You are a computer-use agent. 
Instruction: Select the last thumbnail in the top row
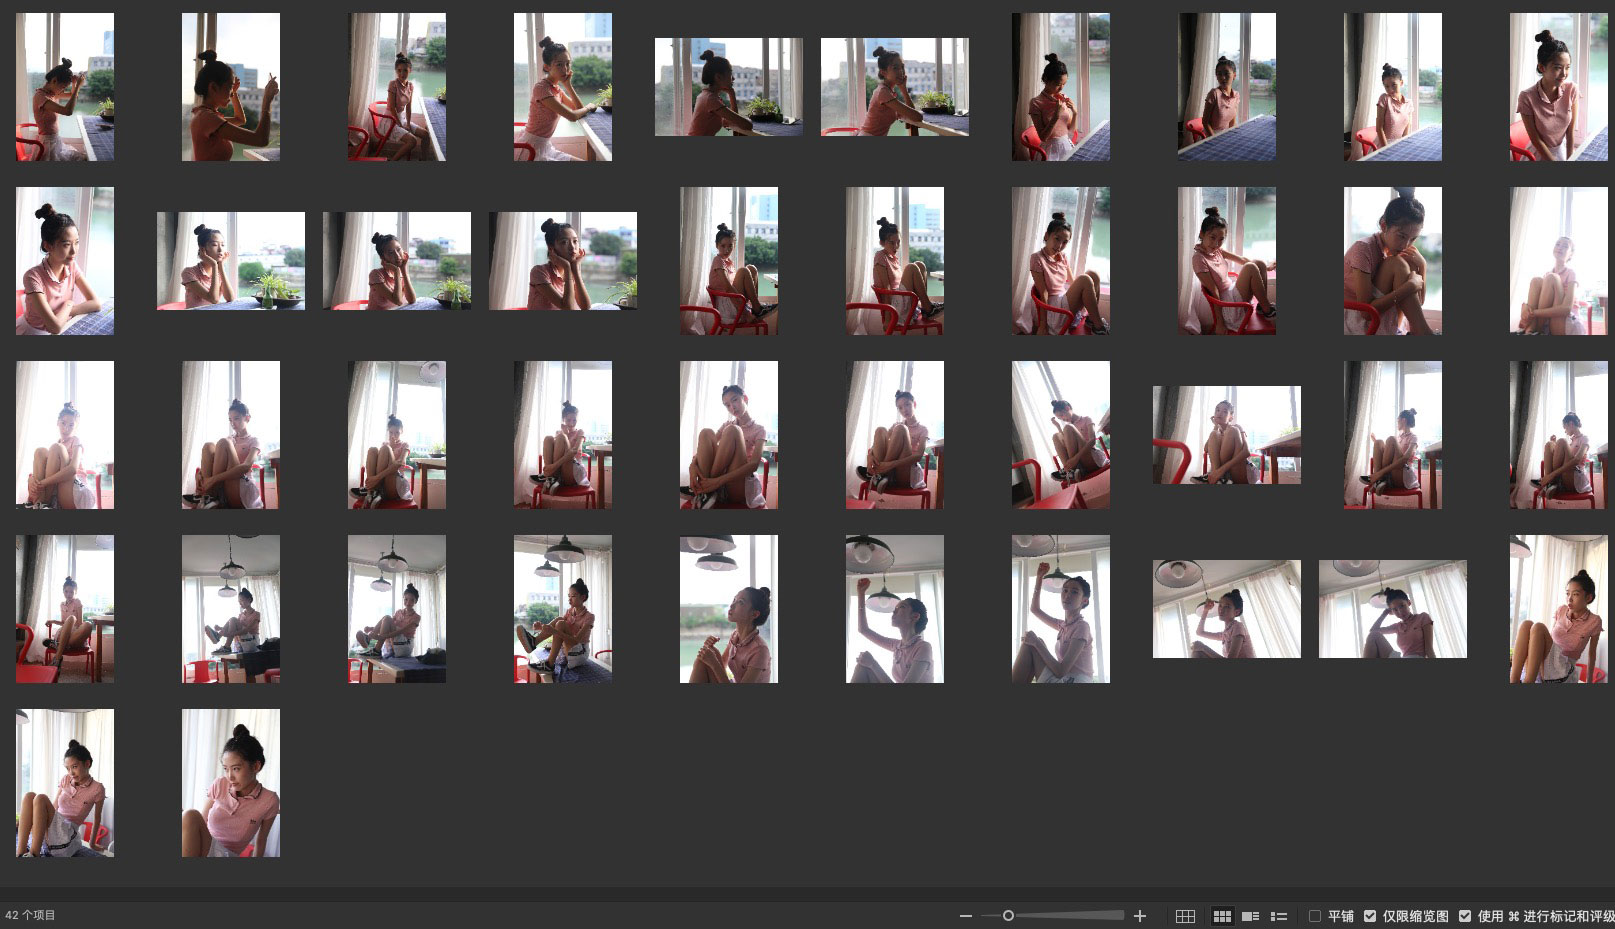[x=1558, y=87]
